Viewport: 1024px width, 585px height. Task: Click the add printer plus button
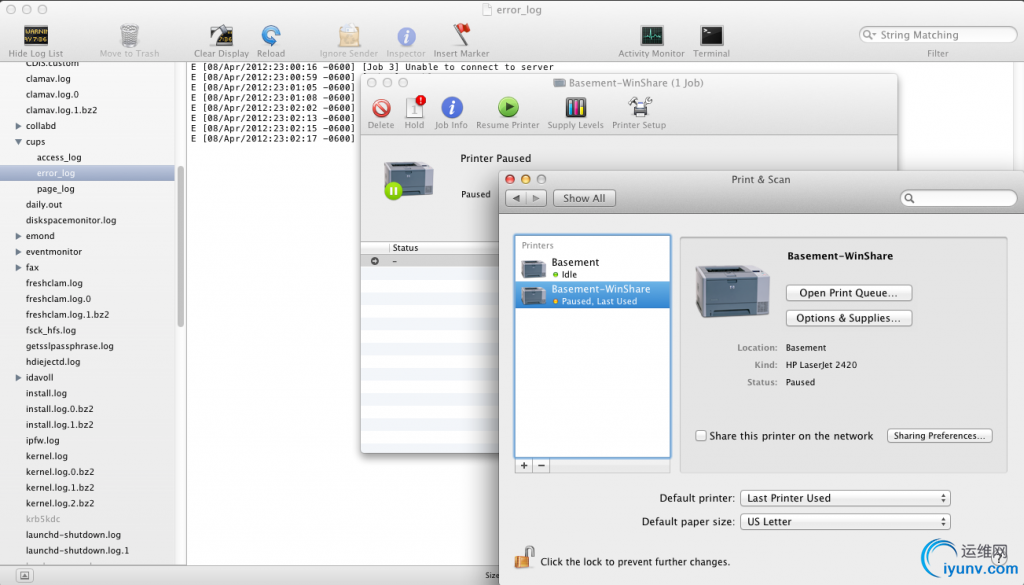click(524, 466)
